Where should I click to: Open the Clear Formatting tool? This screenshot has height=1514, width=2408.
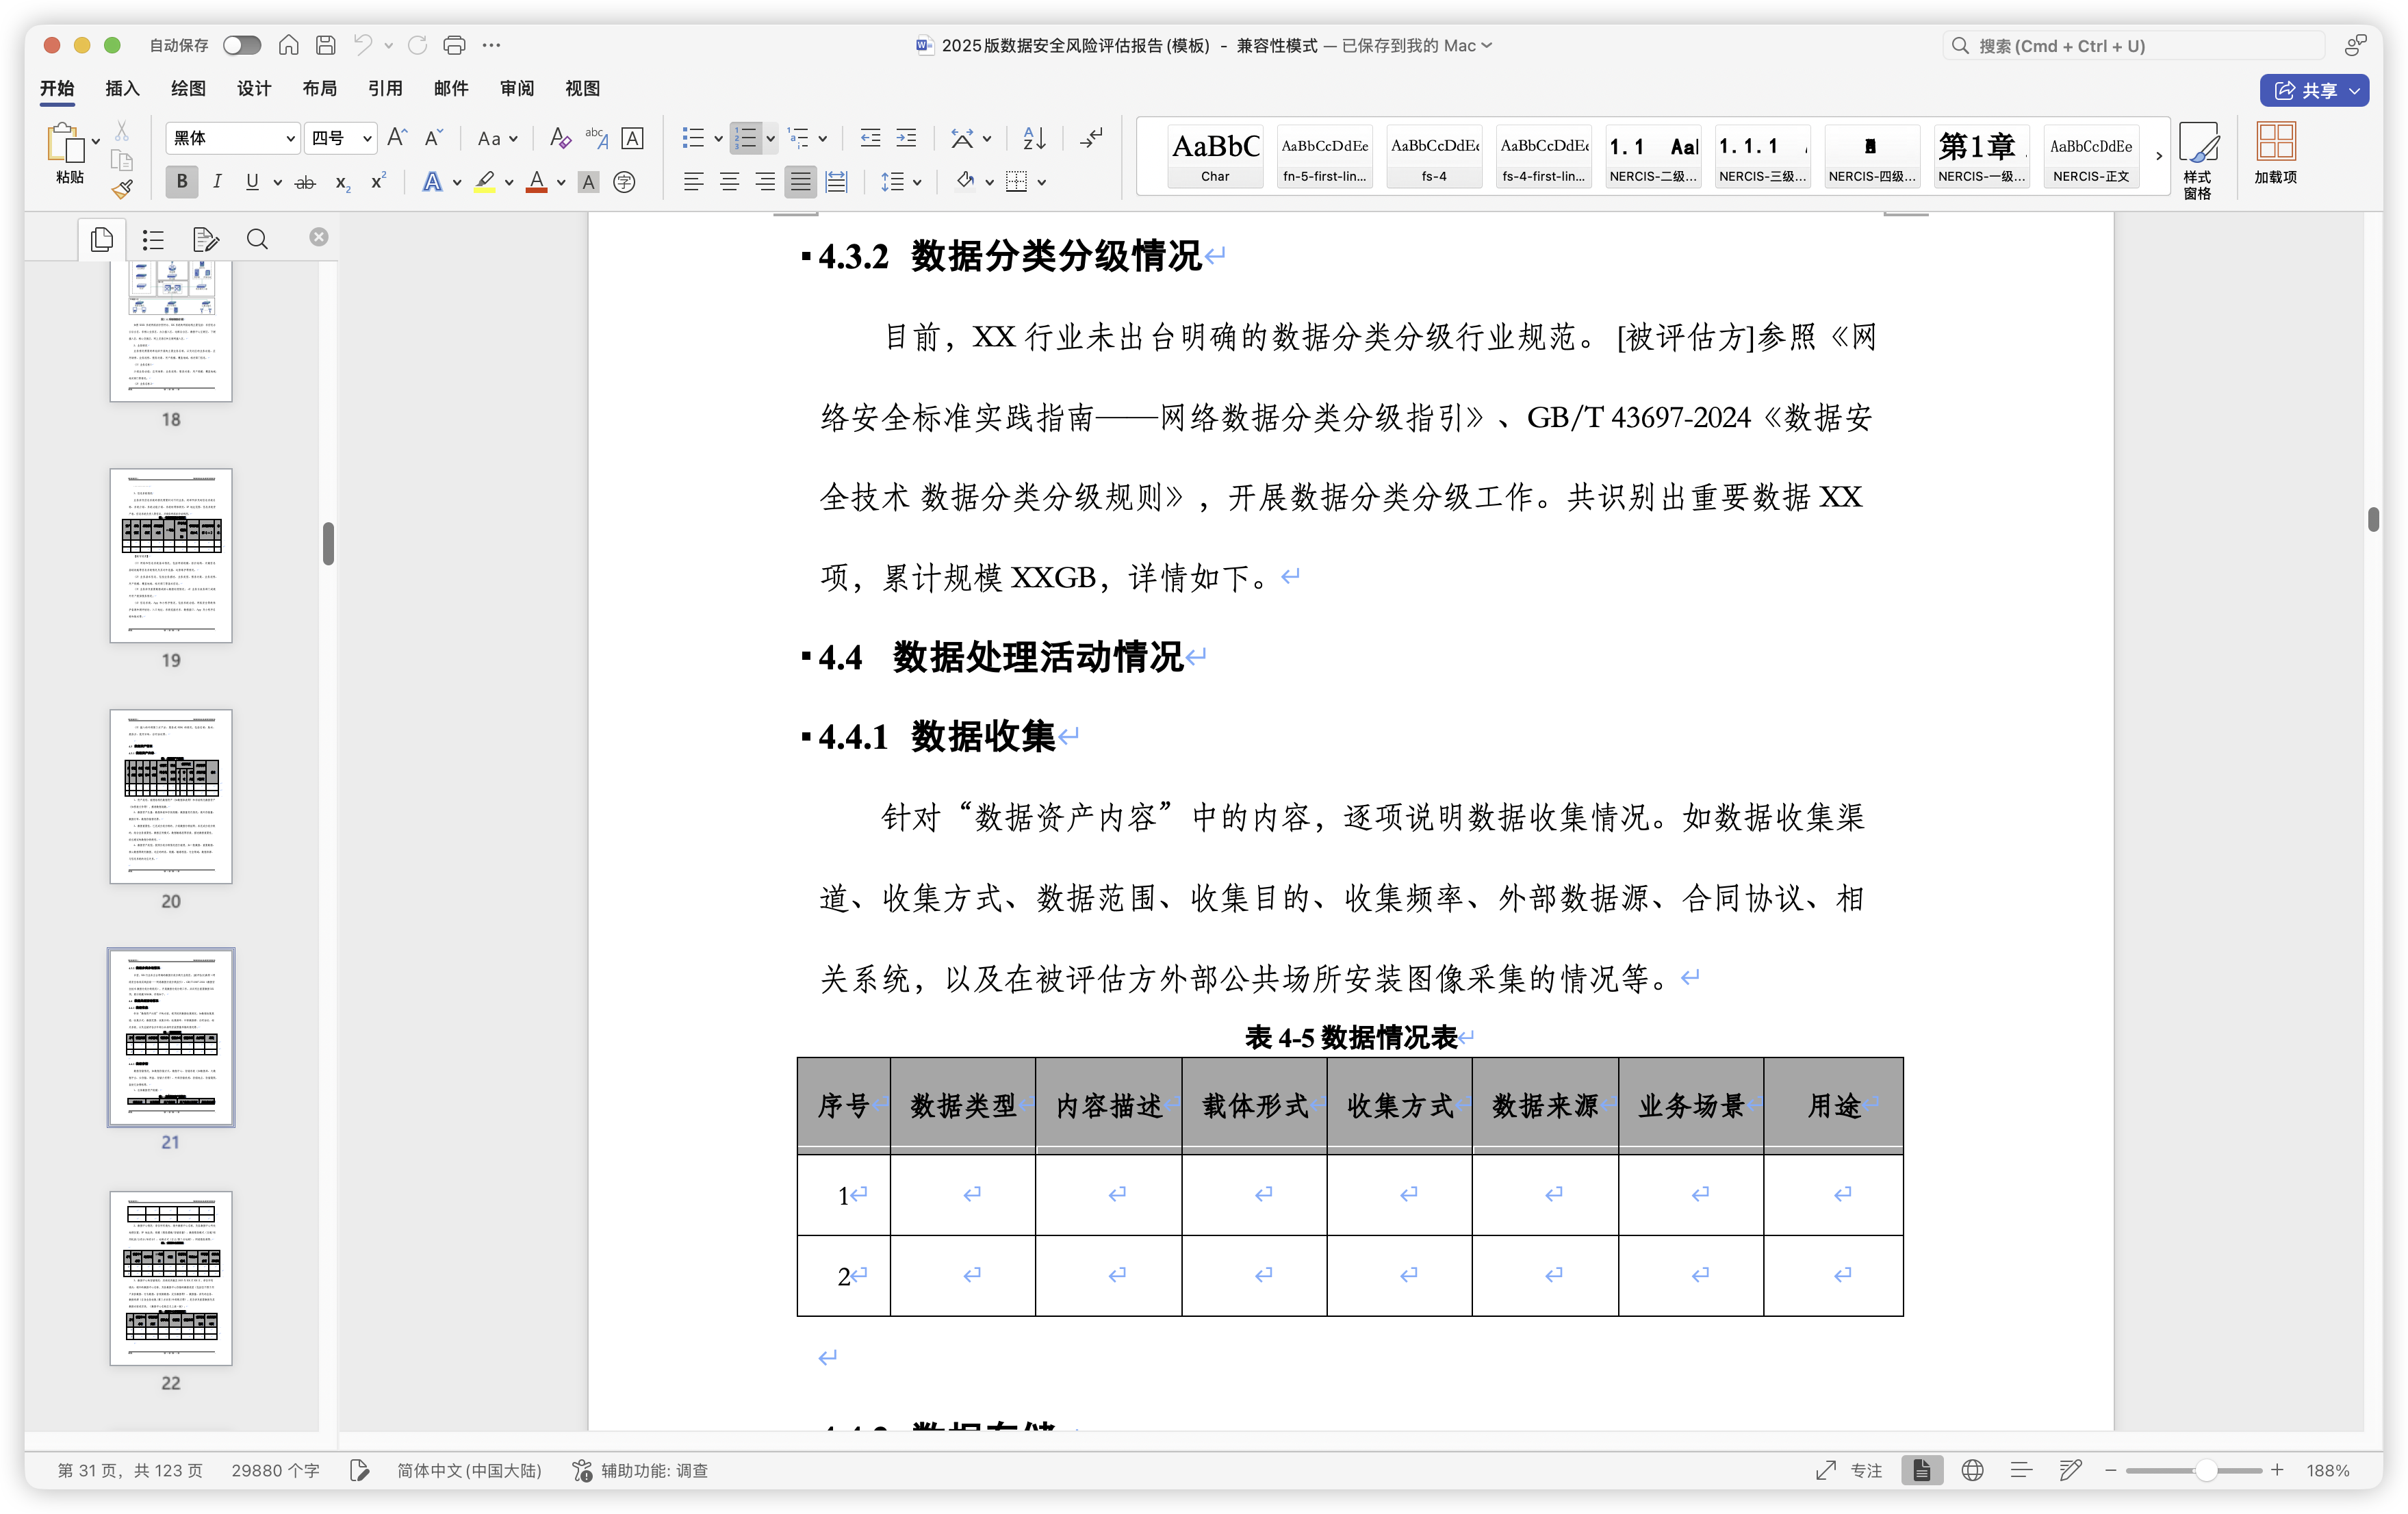click(560, 138)
